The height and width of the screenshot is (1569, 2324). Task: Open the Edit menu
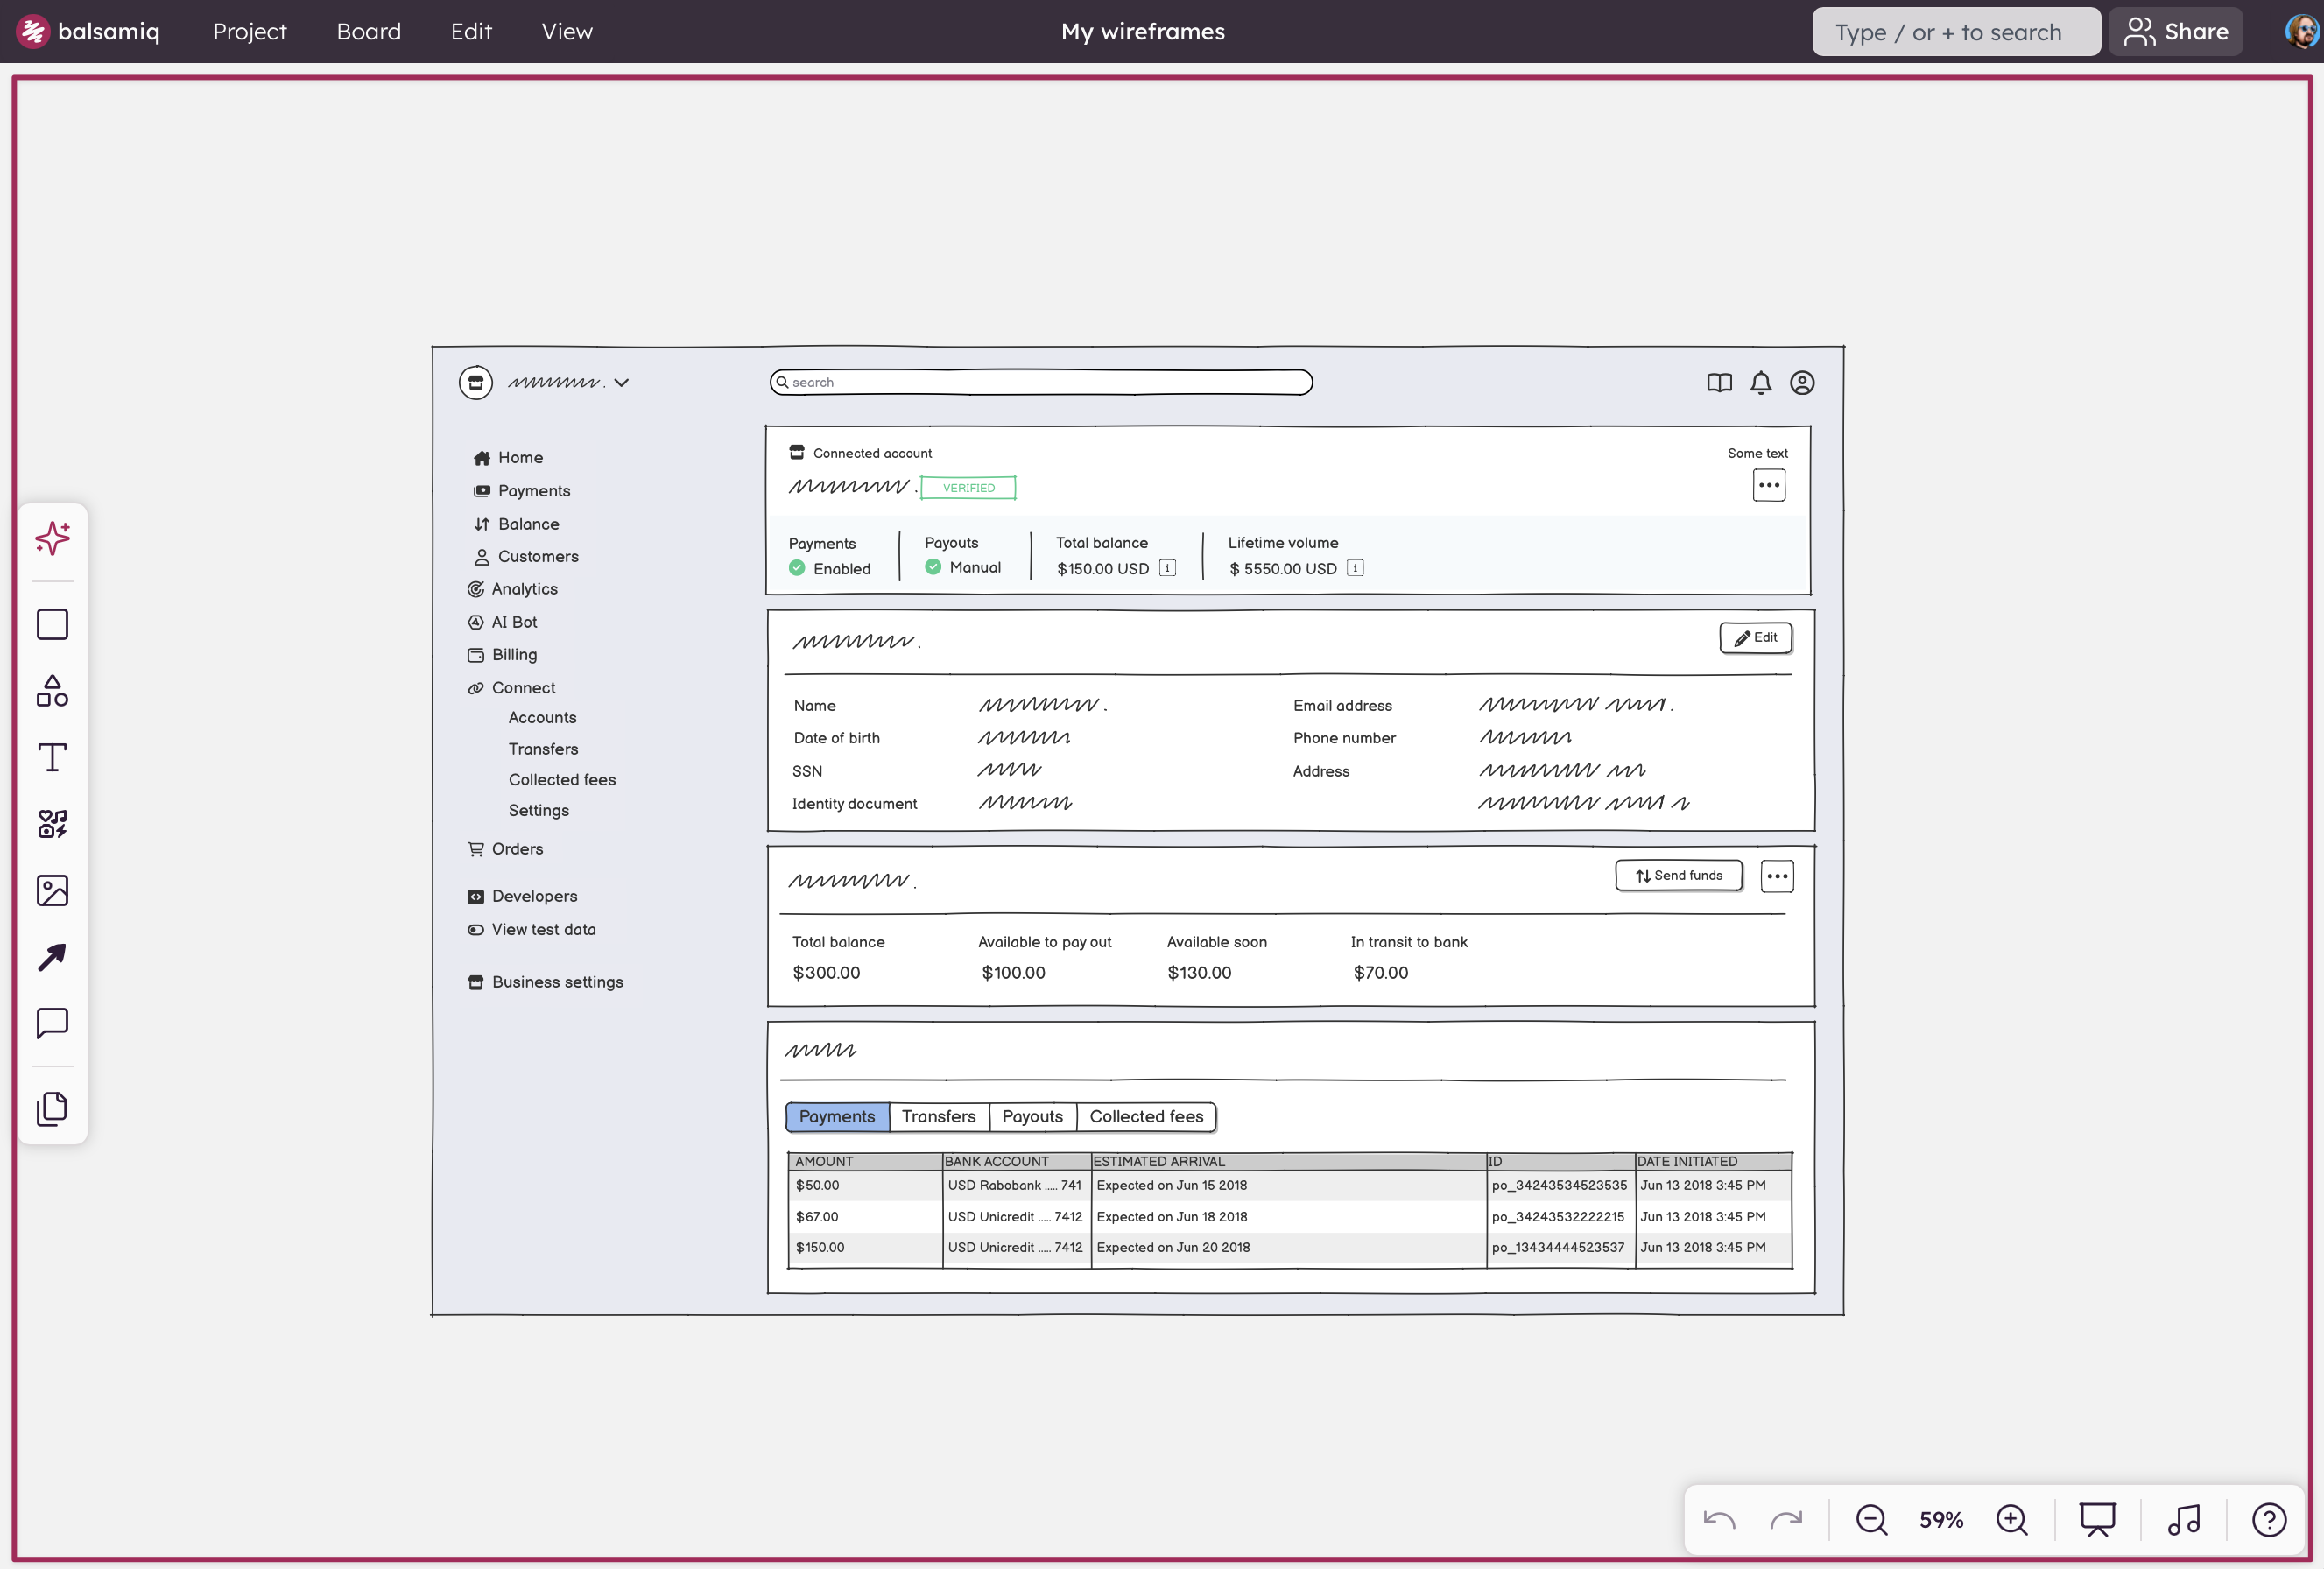click(x=471, y=31)
